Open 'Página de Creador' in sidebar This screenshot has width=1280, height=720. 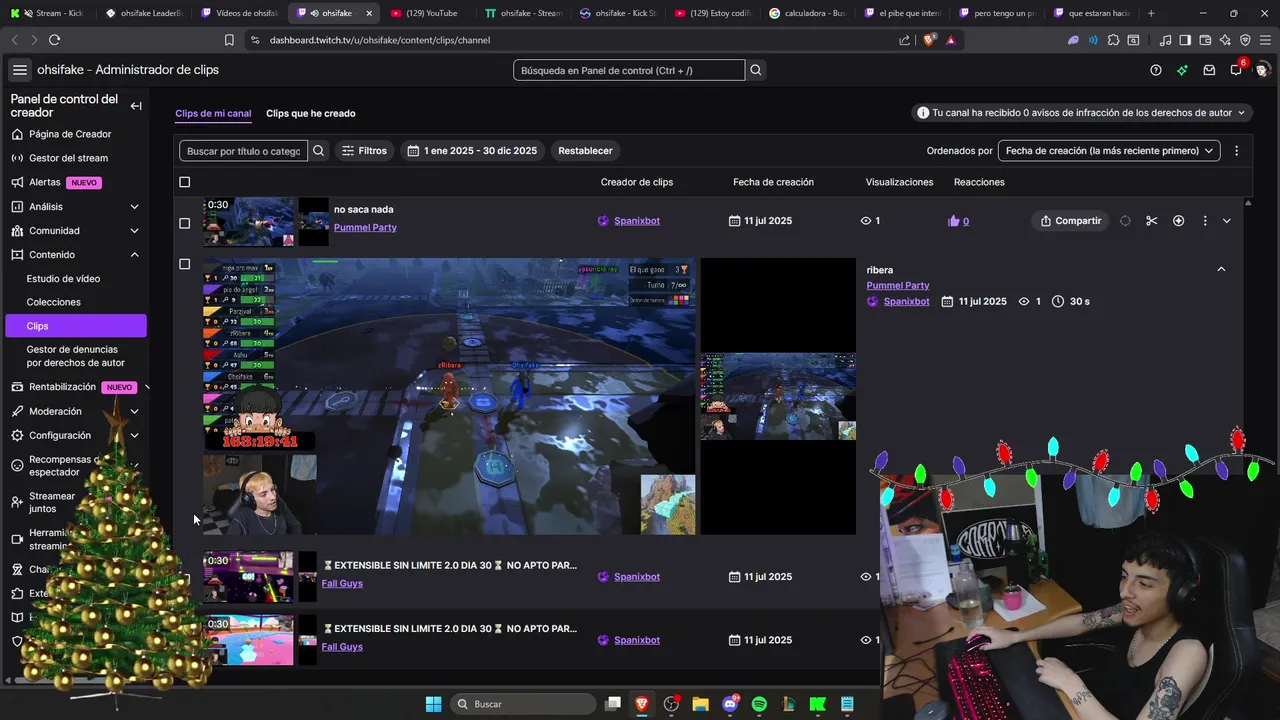click(x=70, y=134)
